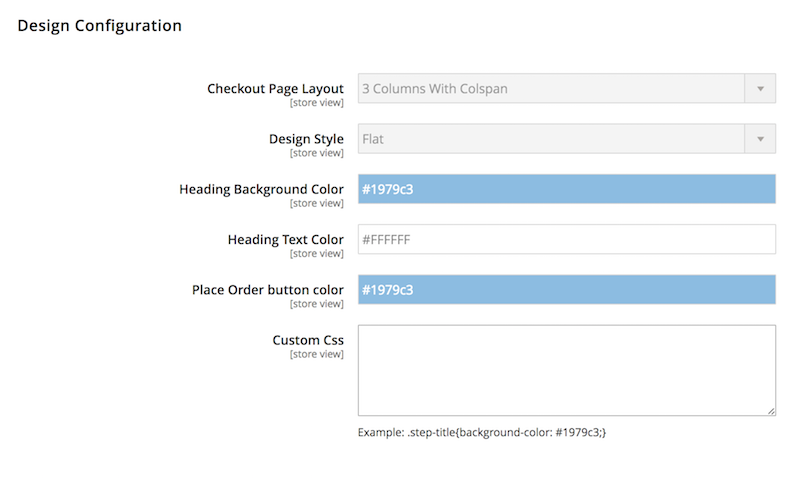
Task: Click the example step-title CSS hint text
Action: (x=482, y=433)
